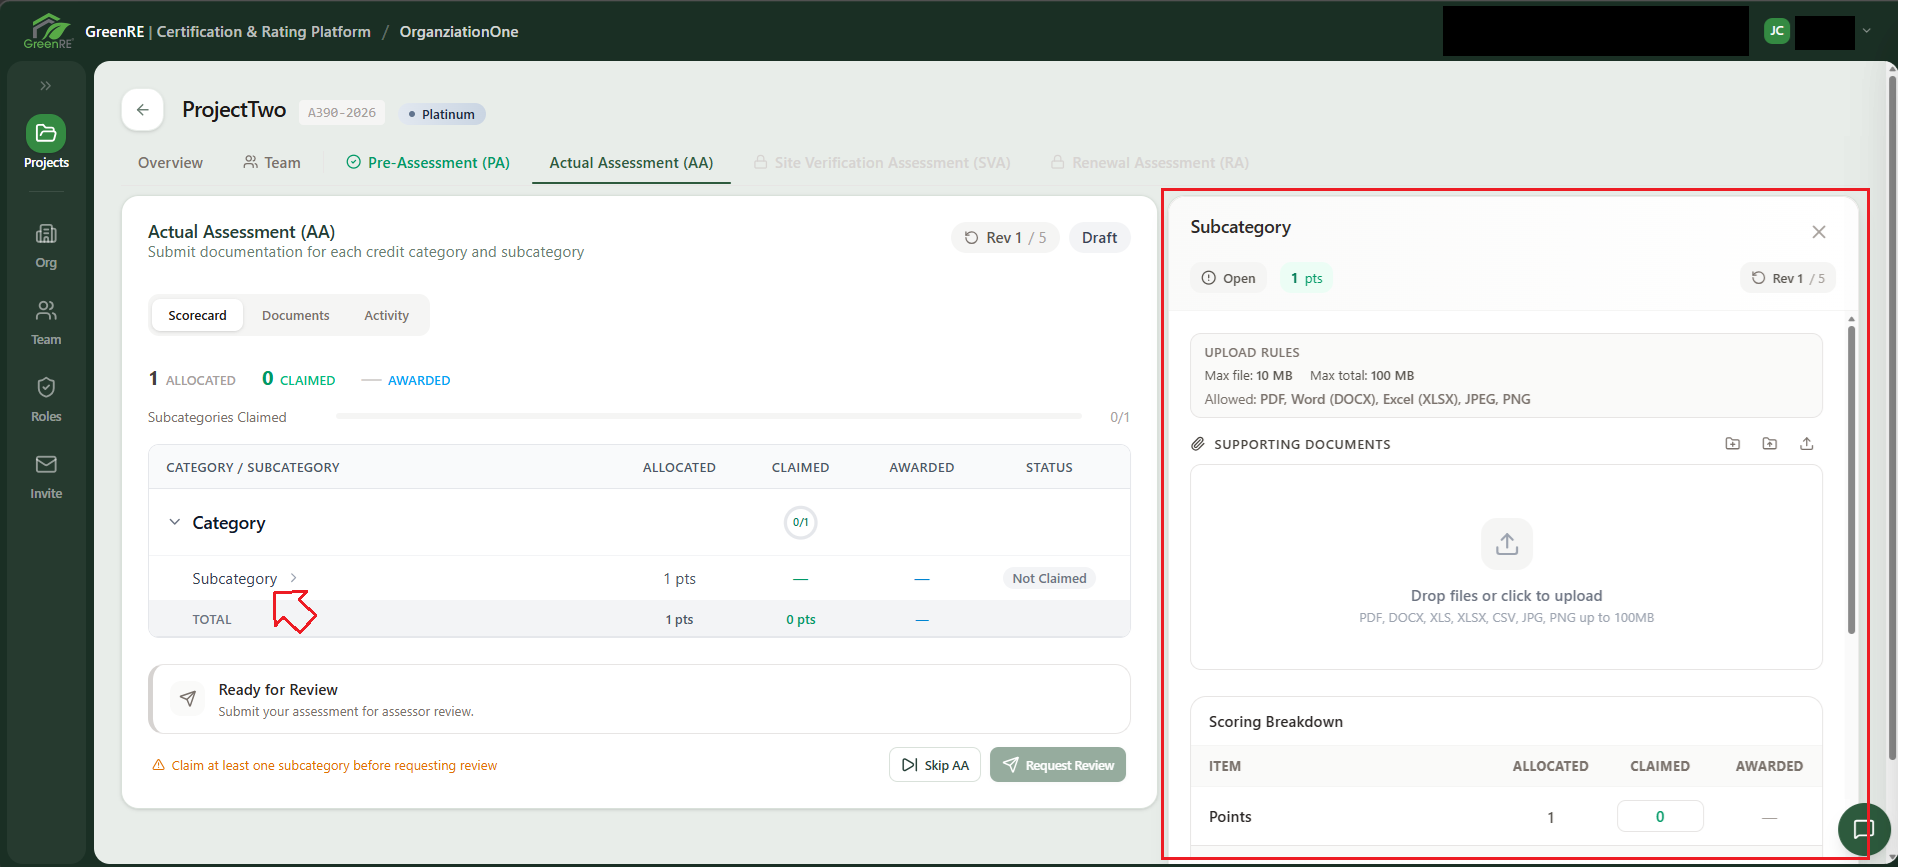
Task: Expand the sidebar with double-chevron icon
Action: 45,86
